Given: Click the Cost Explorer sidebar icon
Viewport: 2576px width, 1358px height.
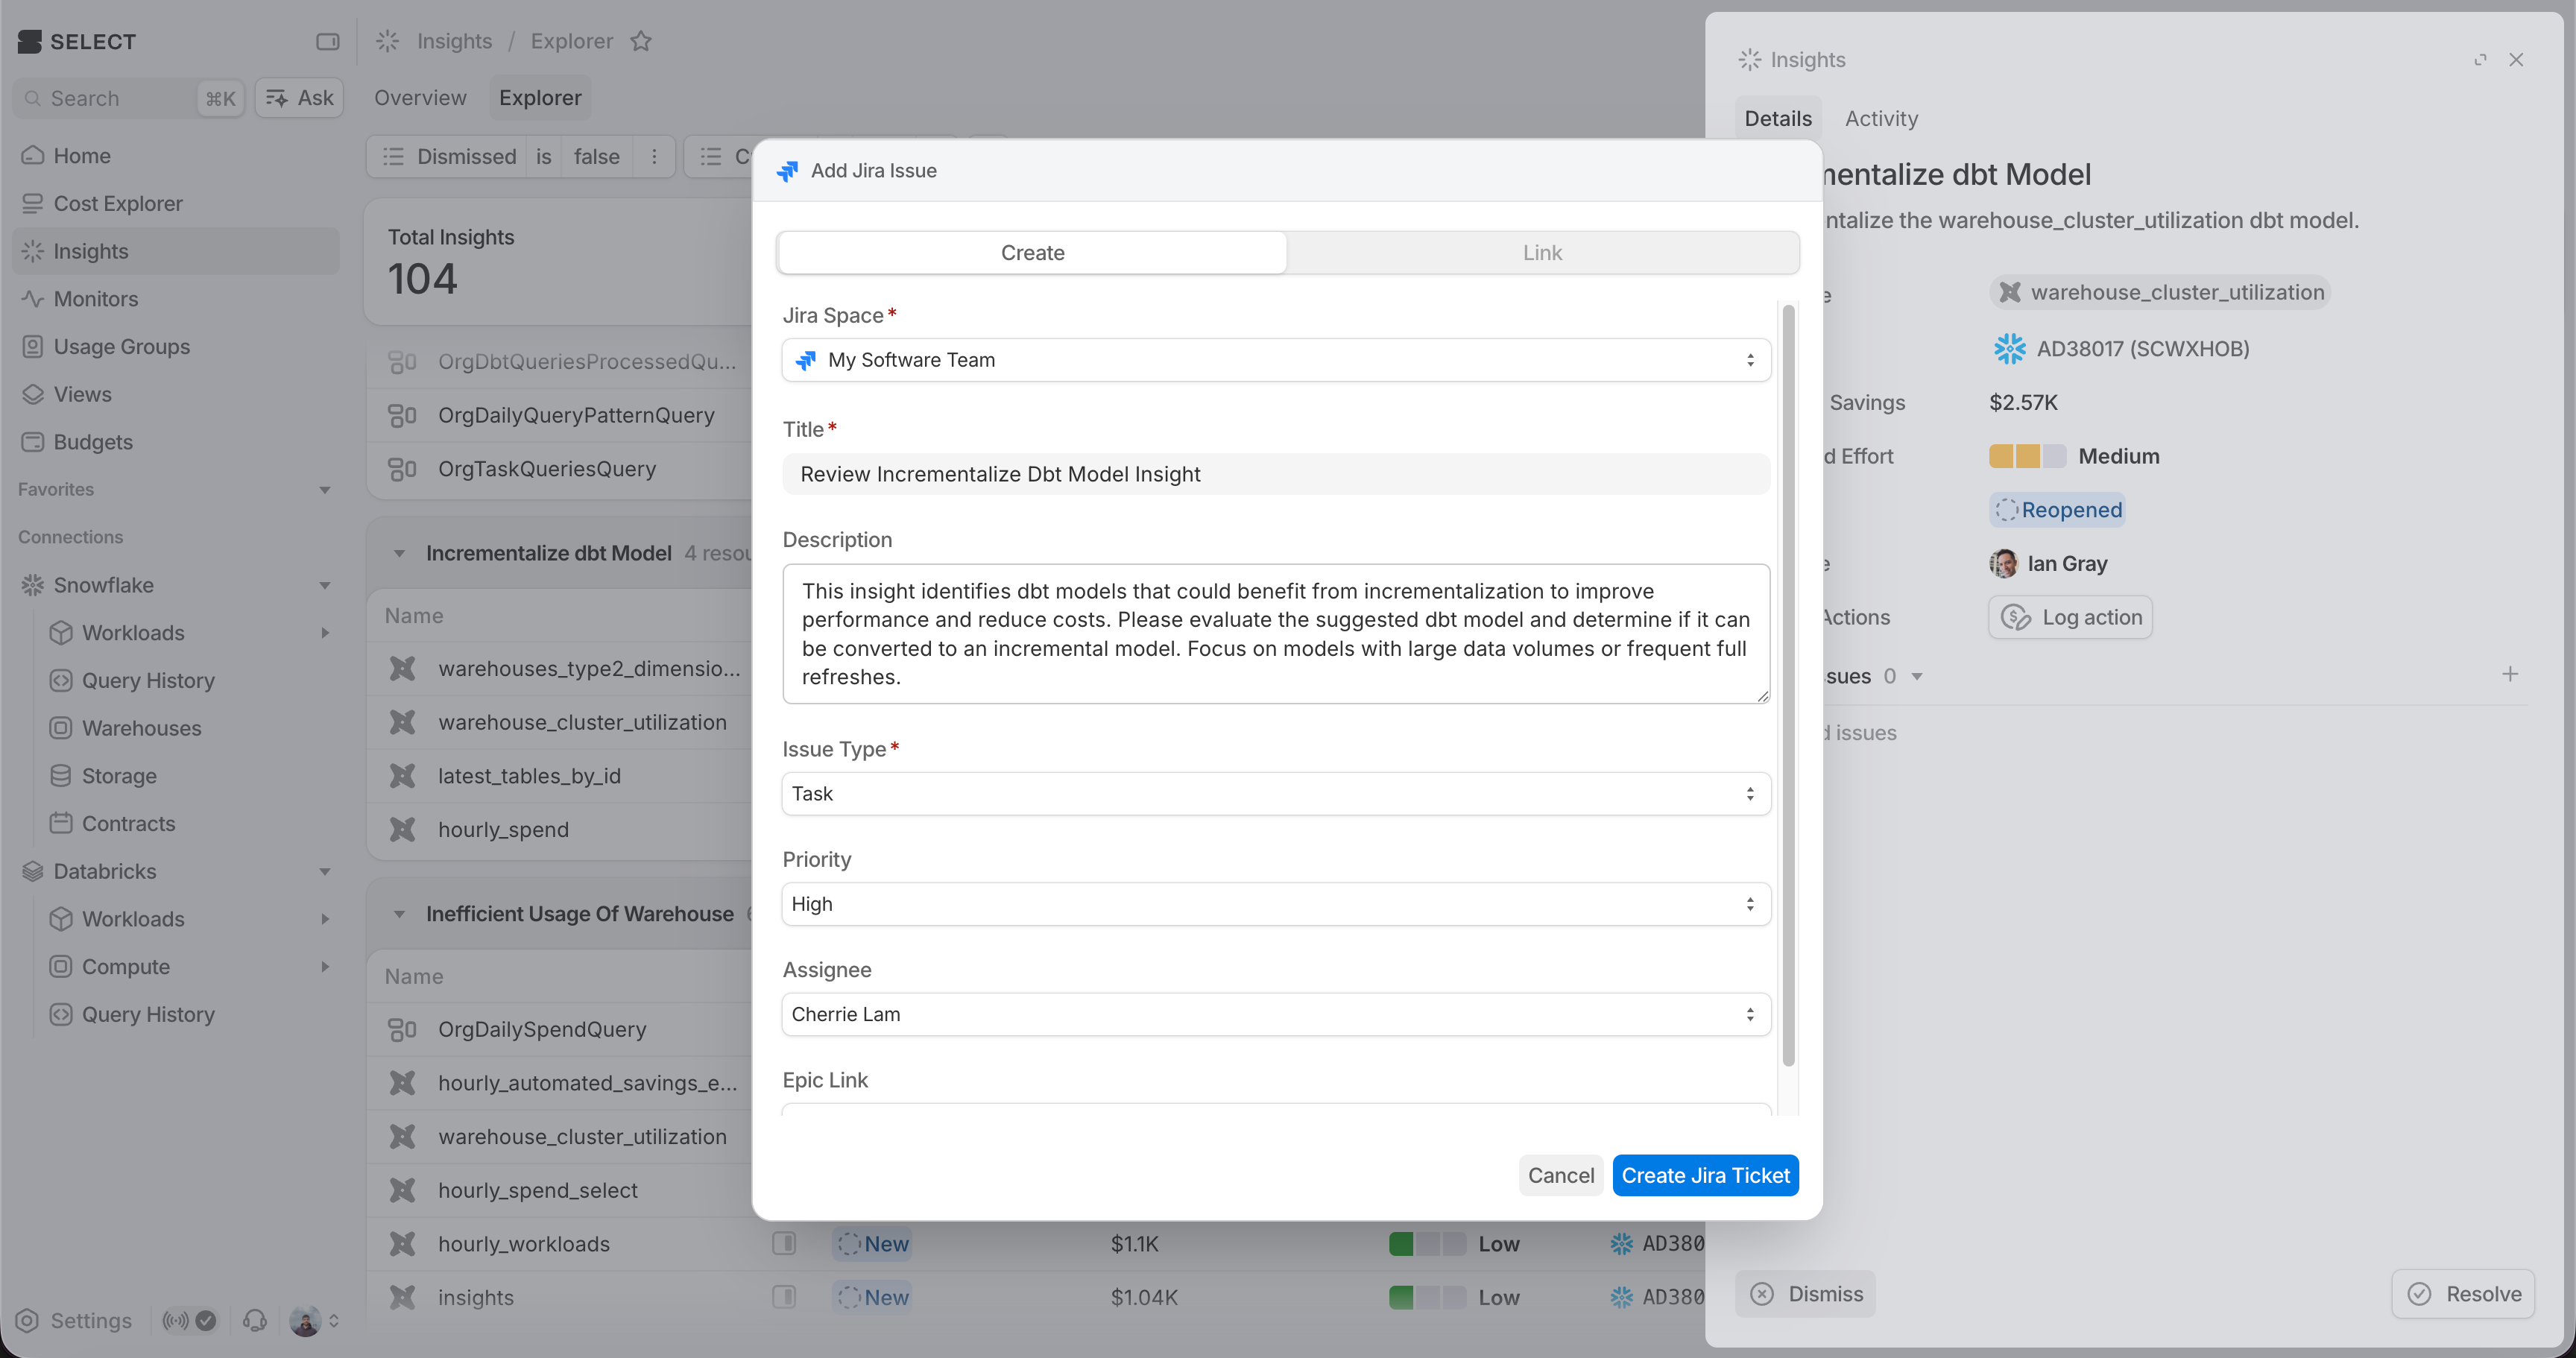Looking at the screenshot, I should click(33, 203).
